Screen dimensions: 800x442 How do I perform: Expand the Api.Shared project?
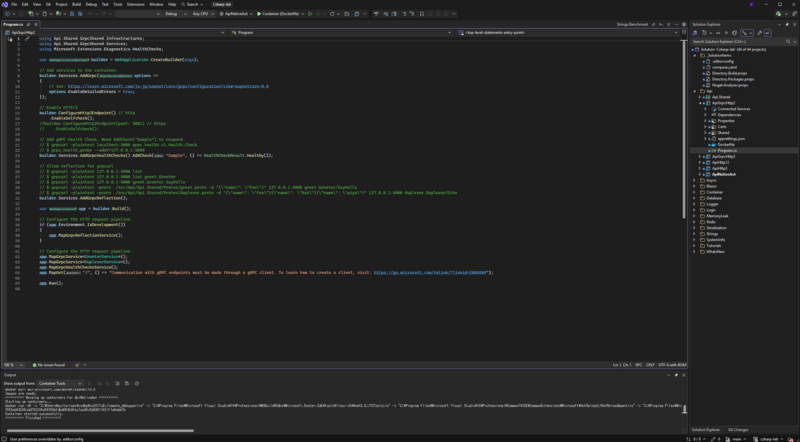700,97
